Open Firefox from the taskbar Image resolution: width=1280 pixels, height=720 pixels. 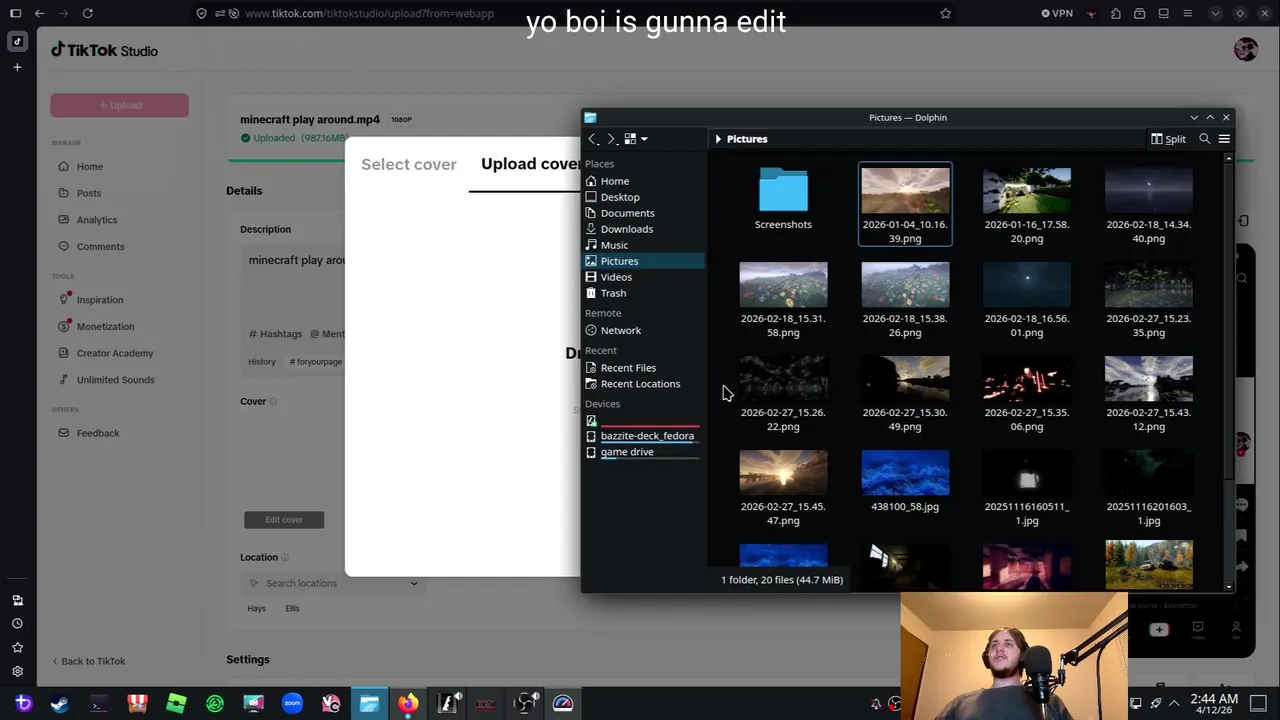(408, 704)
